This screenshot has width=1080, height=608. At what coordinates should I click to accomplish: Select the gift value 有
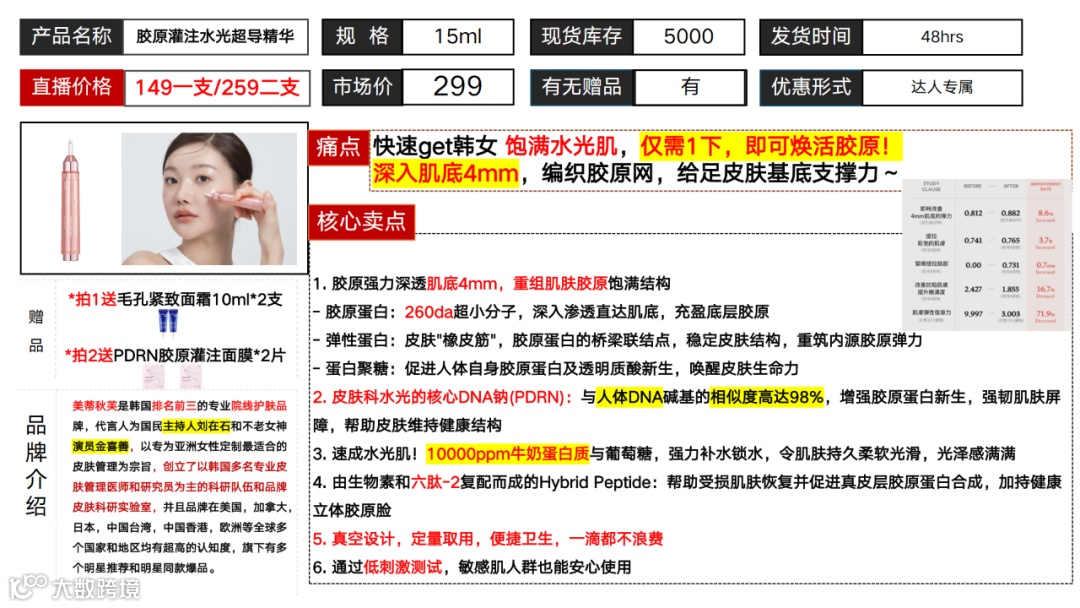(690, 87)
